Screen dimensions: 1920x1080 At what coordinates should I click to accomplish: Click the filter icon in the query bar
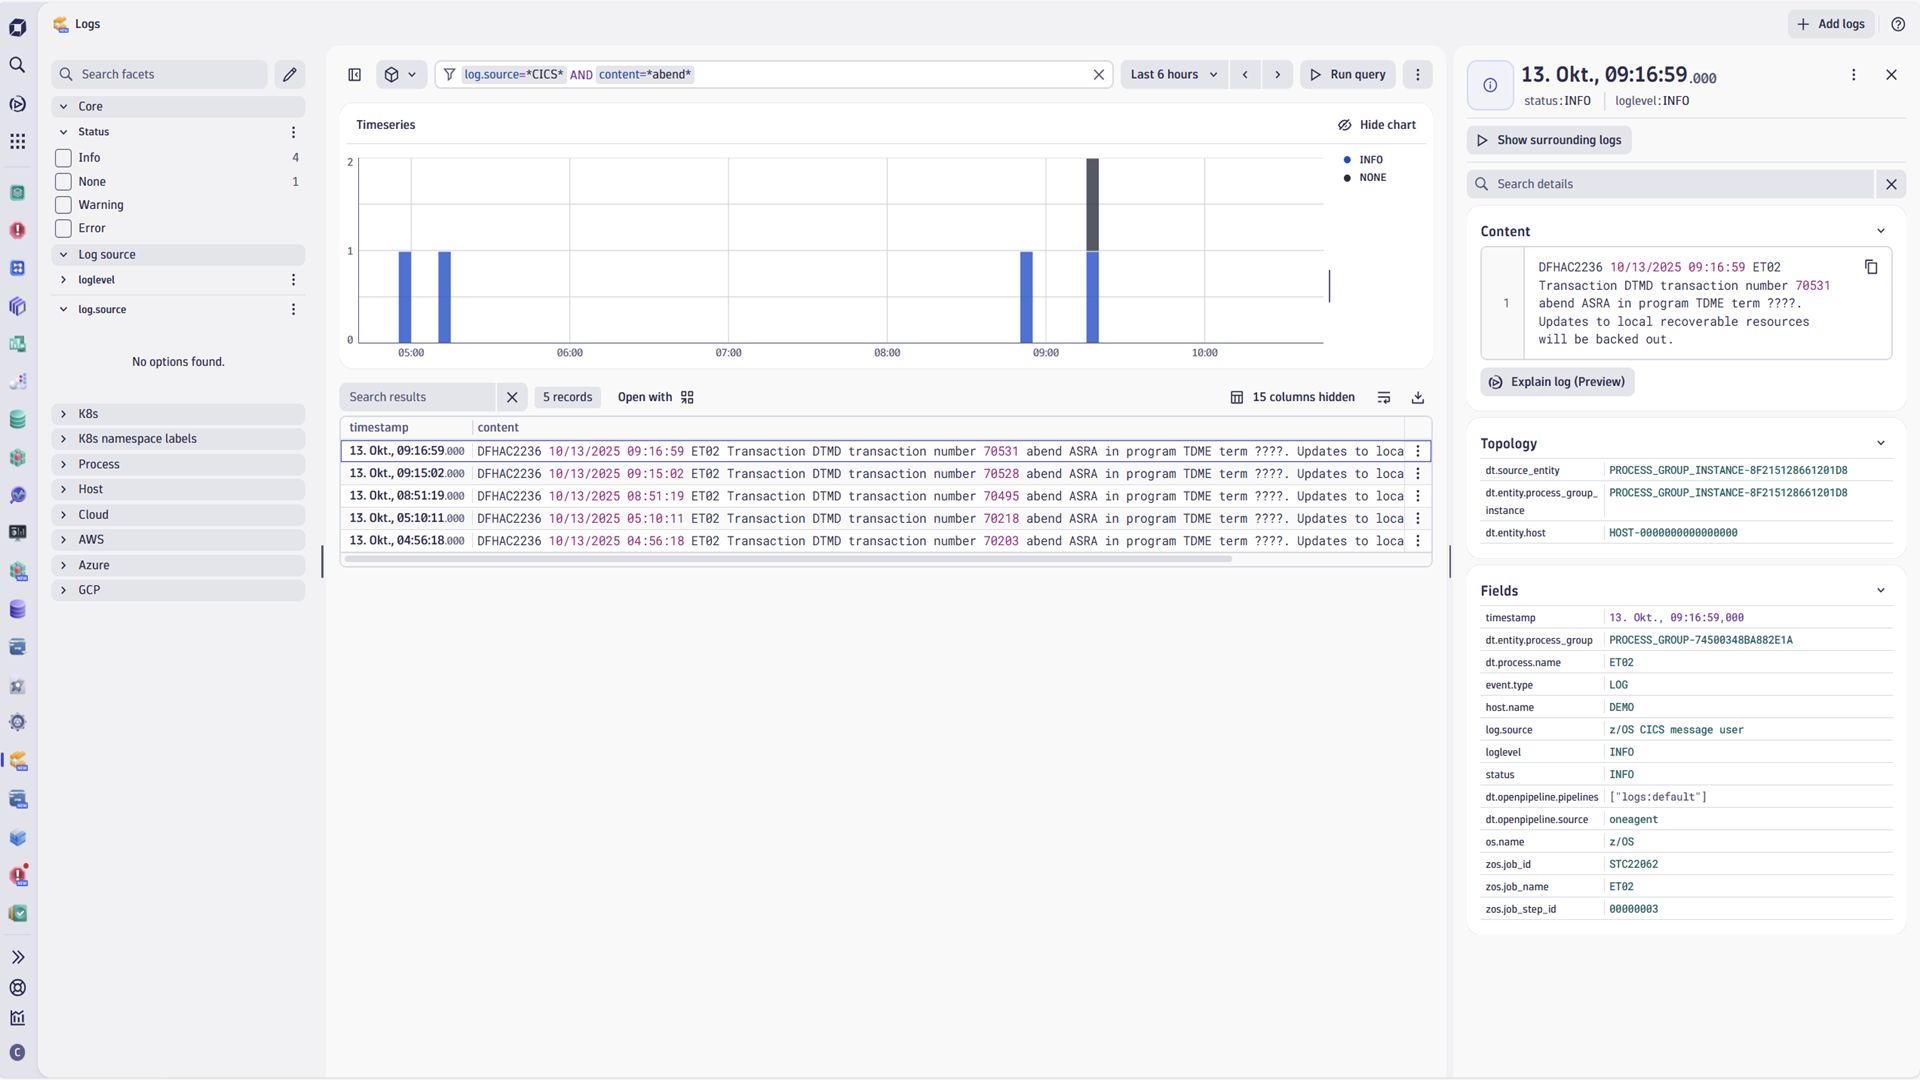tap(450, 74)
